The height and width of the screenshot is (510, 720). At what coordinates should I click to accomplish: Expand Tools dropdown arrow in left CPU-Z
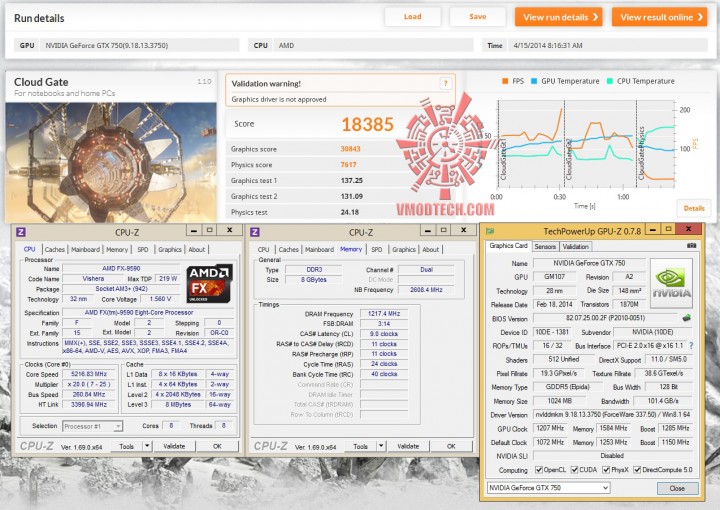[147, 446]
